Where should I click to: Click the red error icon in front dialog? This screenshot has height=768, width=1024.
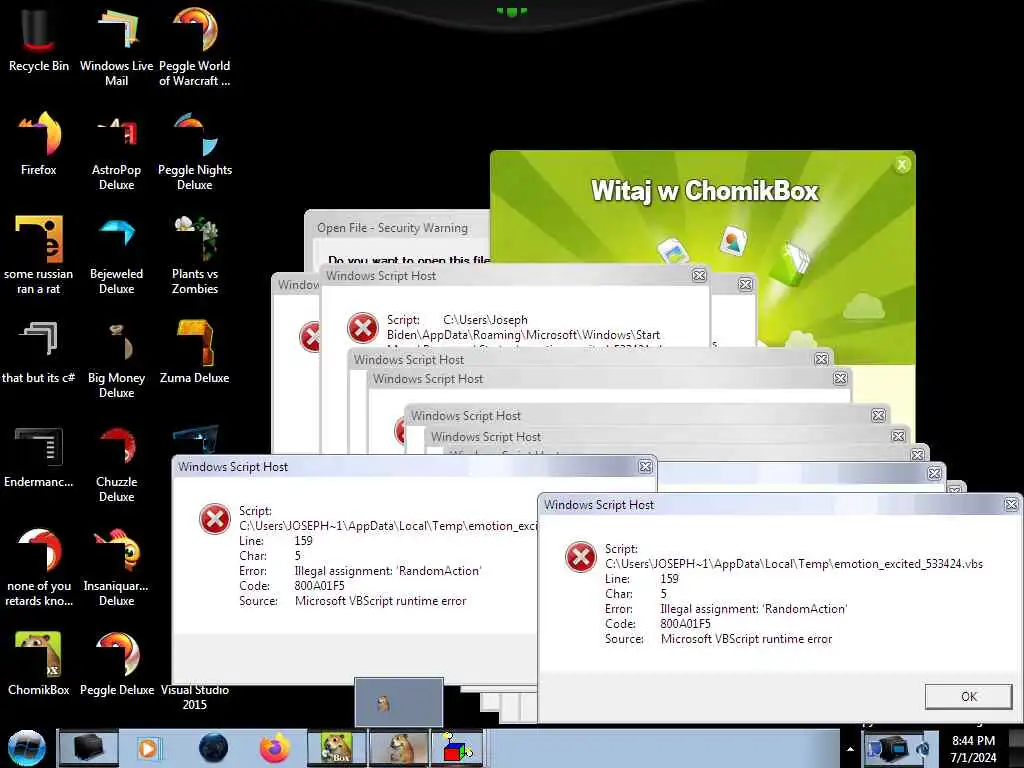pyautogui.click(x=581, y=557)
